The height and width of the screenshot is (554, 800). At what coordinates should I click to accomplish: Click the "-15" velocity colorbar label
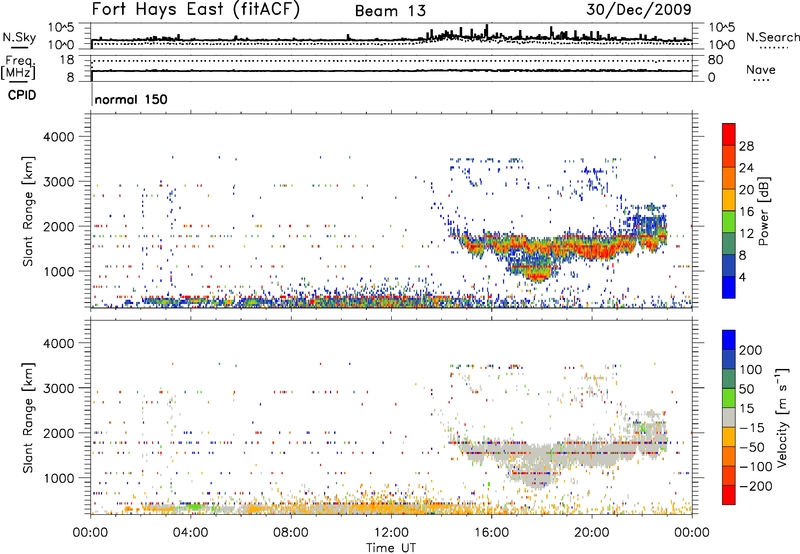click(752, 428)
